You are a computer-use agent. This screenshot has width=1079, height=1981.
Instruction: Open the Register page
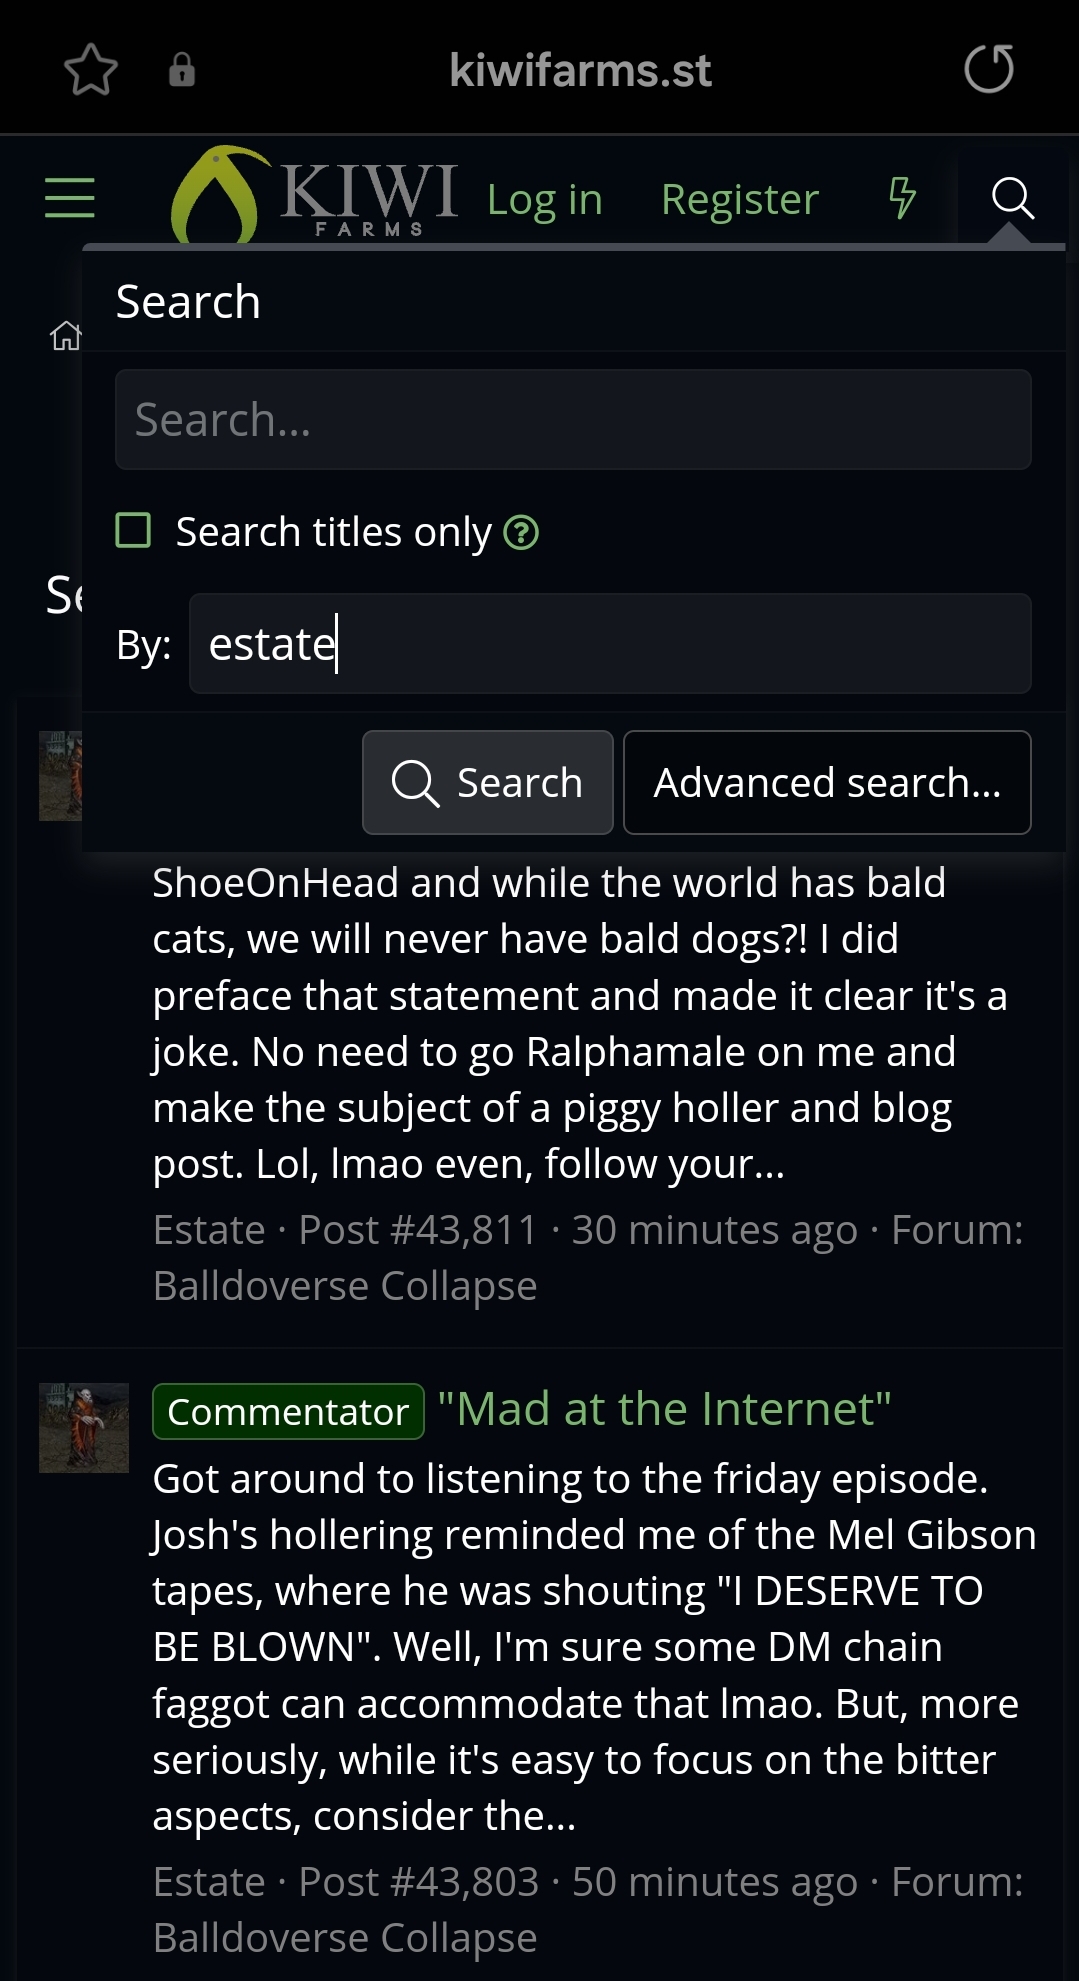[x=740, y=199]
